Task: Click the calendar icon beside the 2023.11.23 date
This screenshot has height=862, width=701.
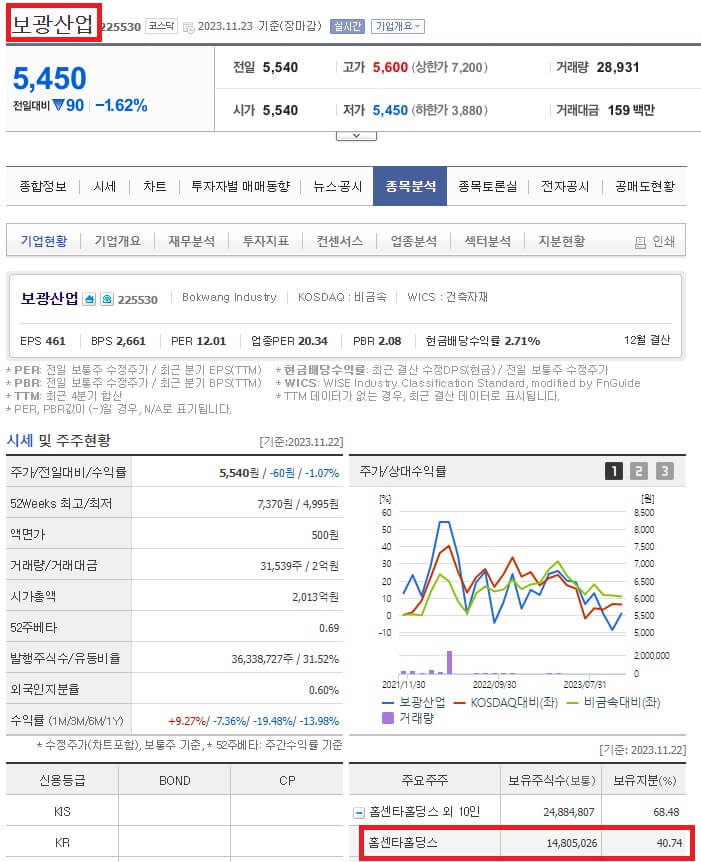Action: [189, 27]
